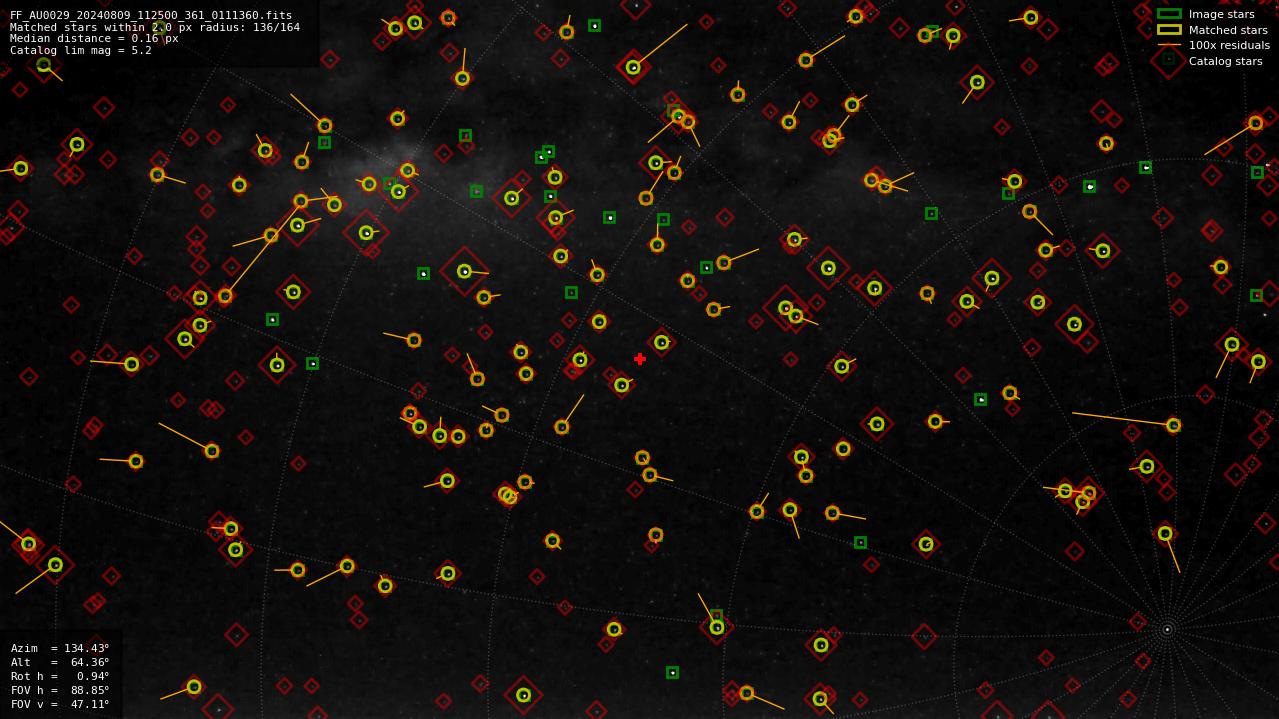
Task: Click the "Catalog lim mag = 5.2" text
Action: (81, 50)
